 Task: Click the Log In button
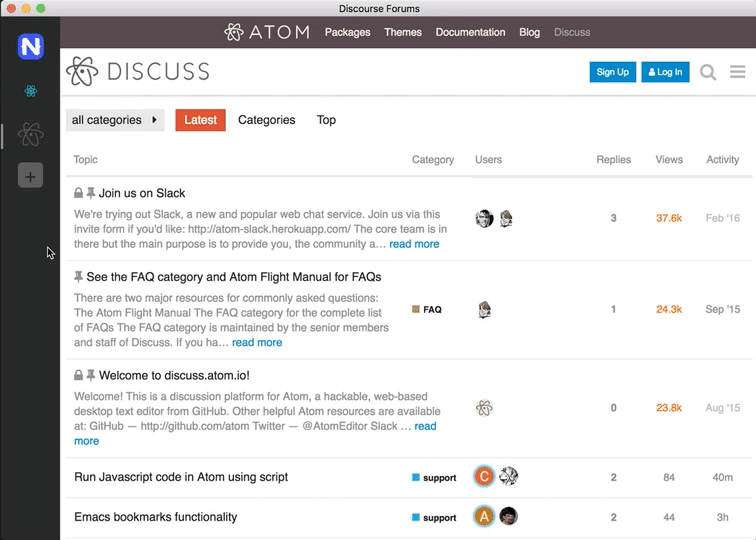[665, 72]
